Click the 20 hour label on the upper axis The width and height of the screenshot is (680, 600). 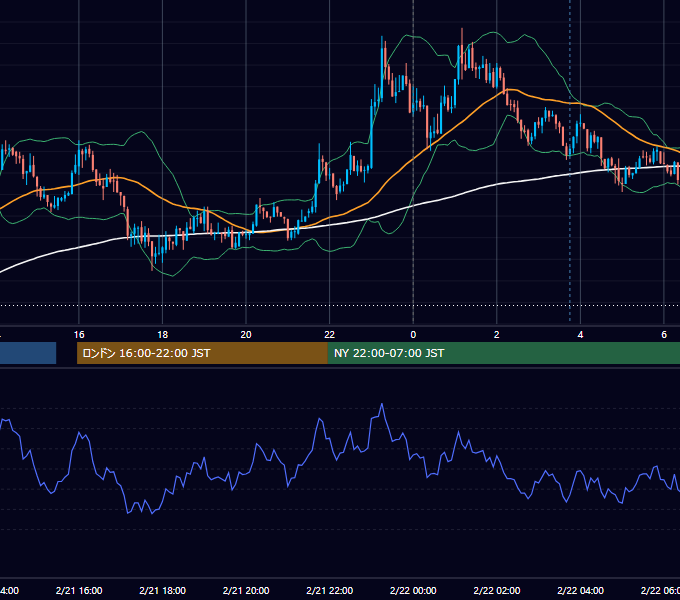(x=246, y=335)
